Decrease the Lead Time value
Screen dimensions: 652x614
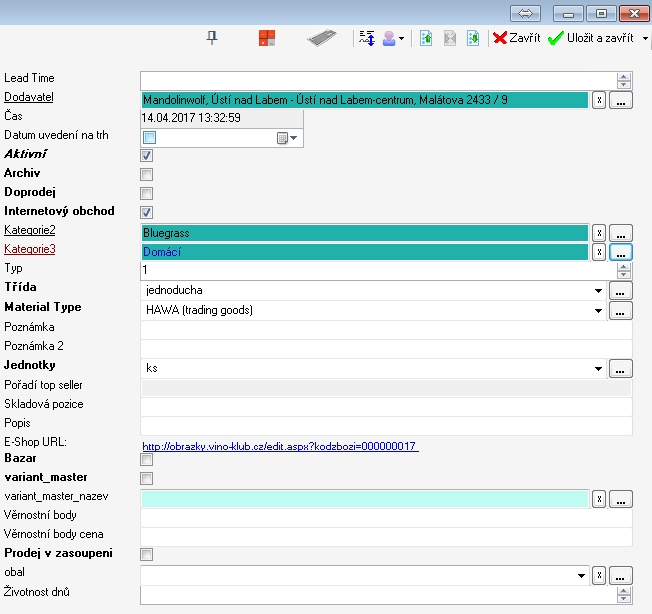pyautogui.click(x=623, y=84)
